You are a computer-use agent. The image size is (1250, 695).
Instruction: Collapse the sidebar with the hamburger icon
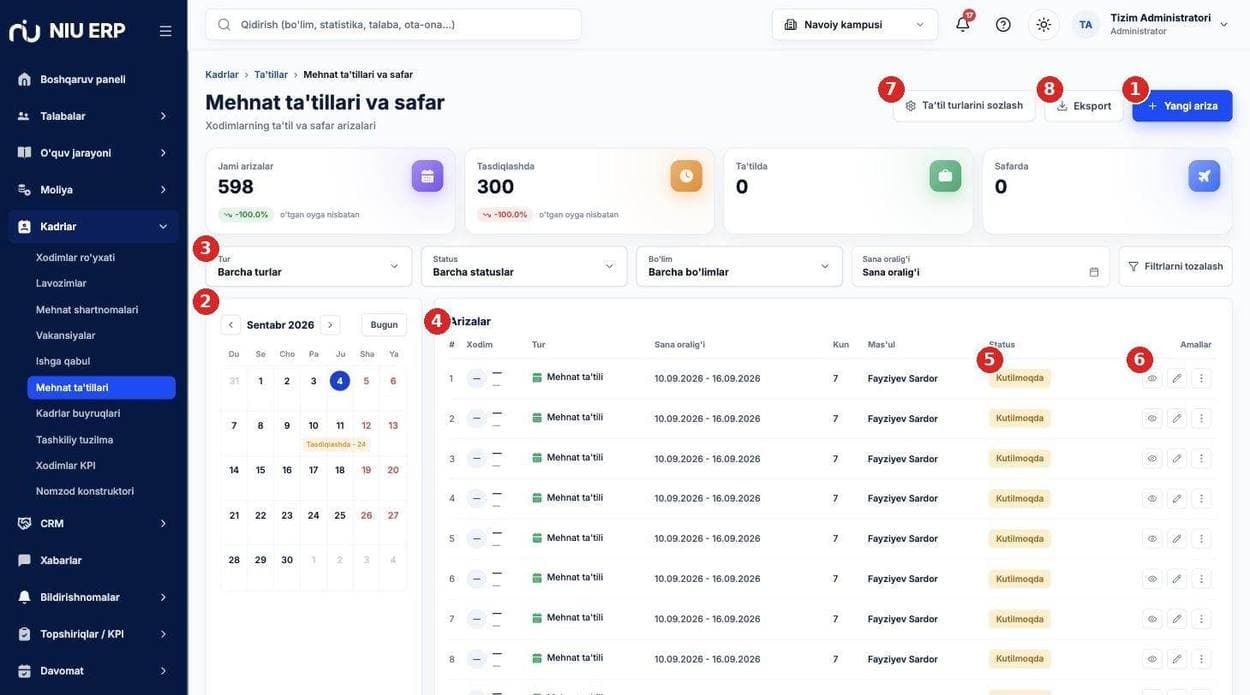pyautogui.click(x=165, y=31)
